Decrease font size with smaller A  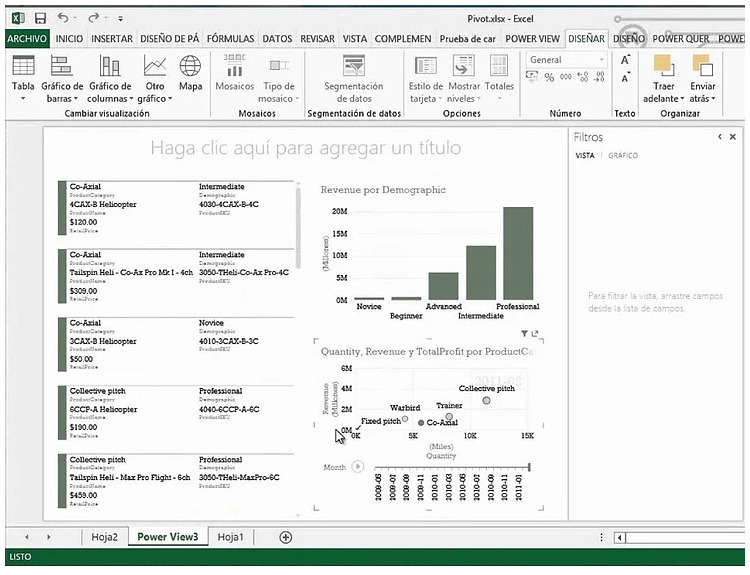click(x=625, y=77)
